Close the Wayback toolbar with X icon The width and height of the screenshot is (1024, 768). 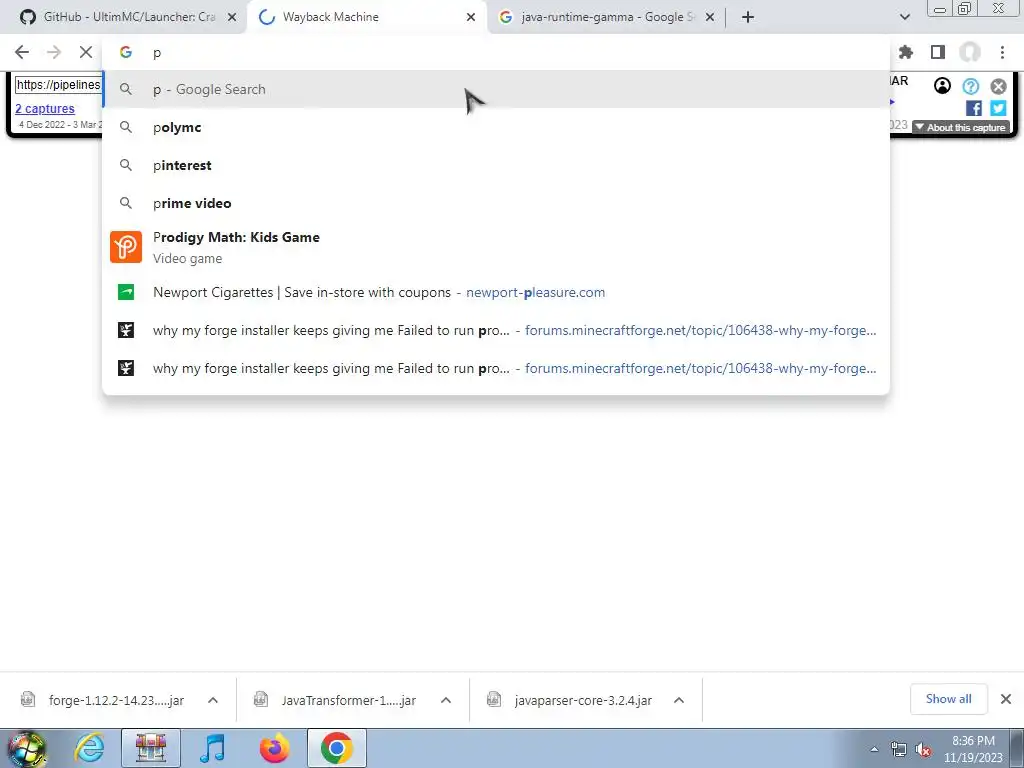click(998, 86)
